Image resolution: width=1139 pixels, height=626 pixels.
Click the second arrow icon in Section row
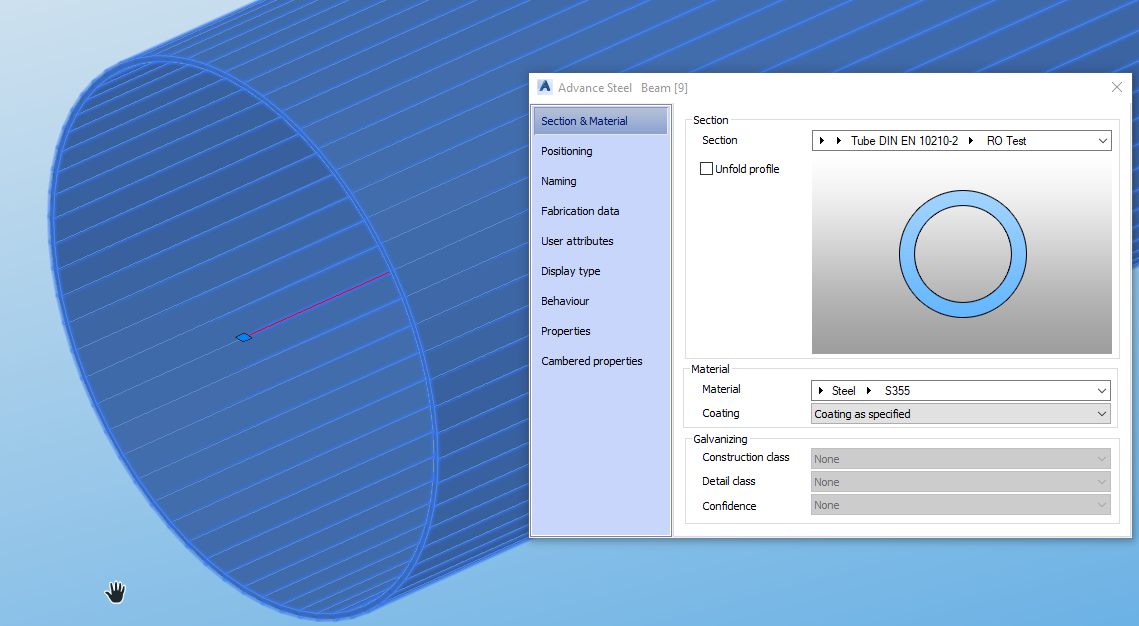(840, 140)
